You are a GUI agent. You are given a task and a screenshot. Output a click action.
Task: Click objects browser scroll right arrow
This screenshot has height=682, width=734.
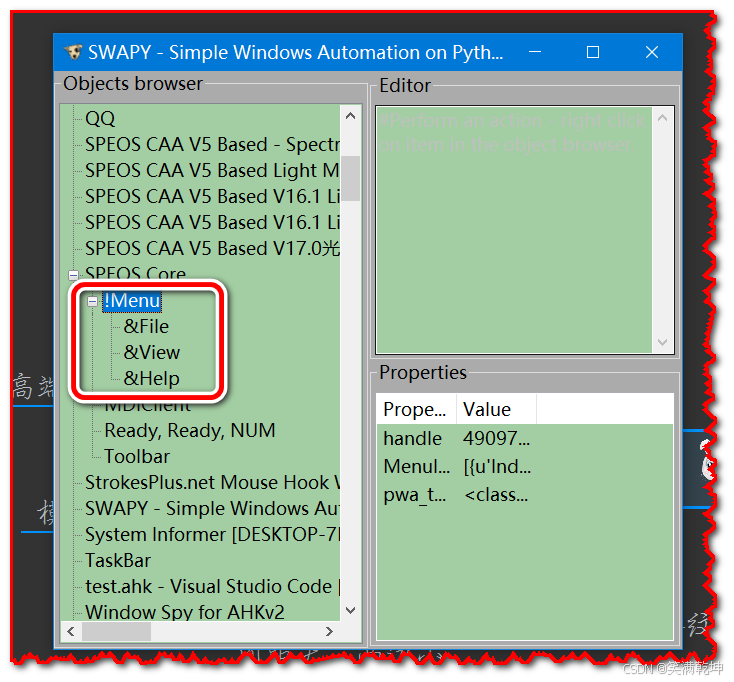point(329,631)
